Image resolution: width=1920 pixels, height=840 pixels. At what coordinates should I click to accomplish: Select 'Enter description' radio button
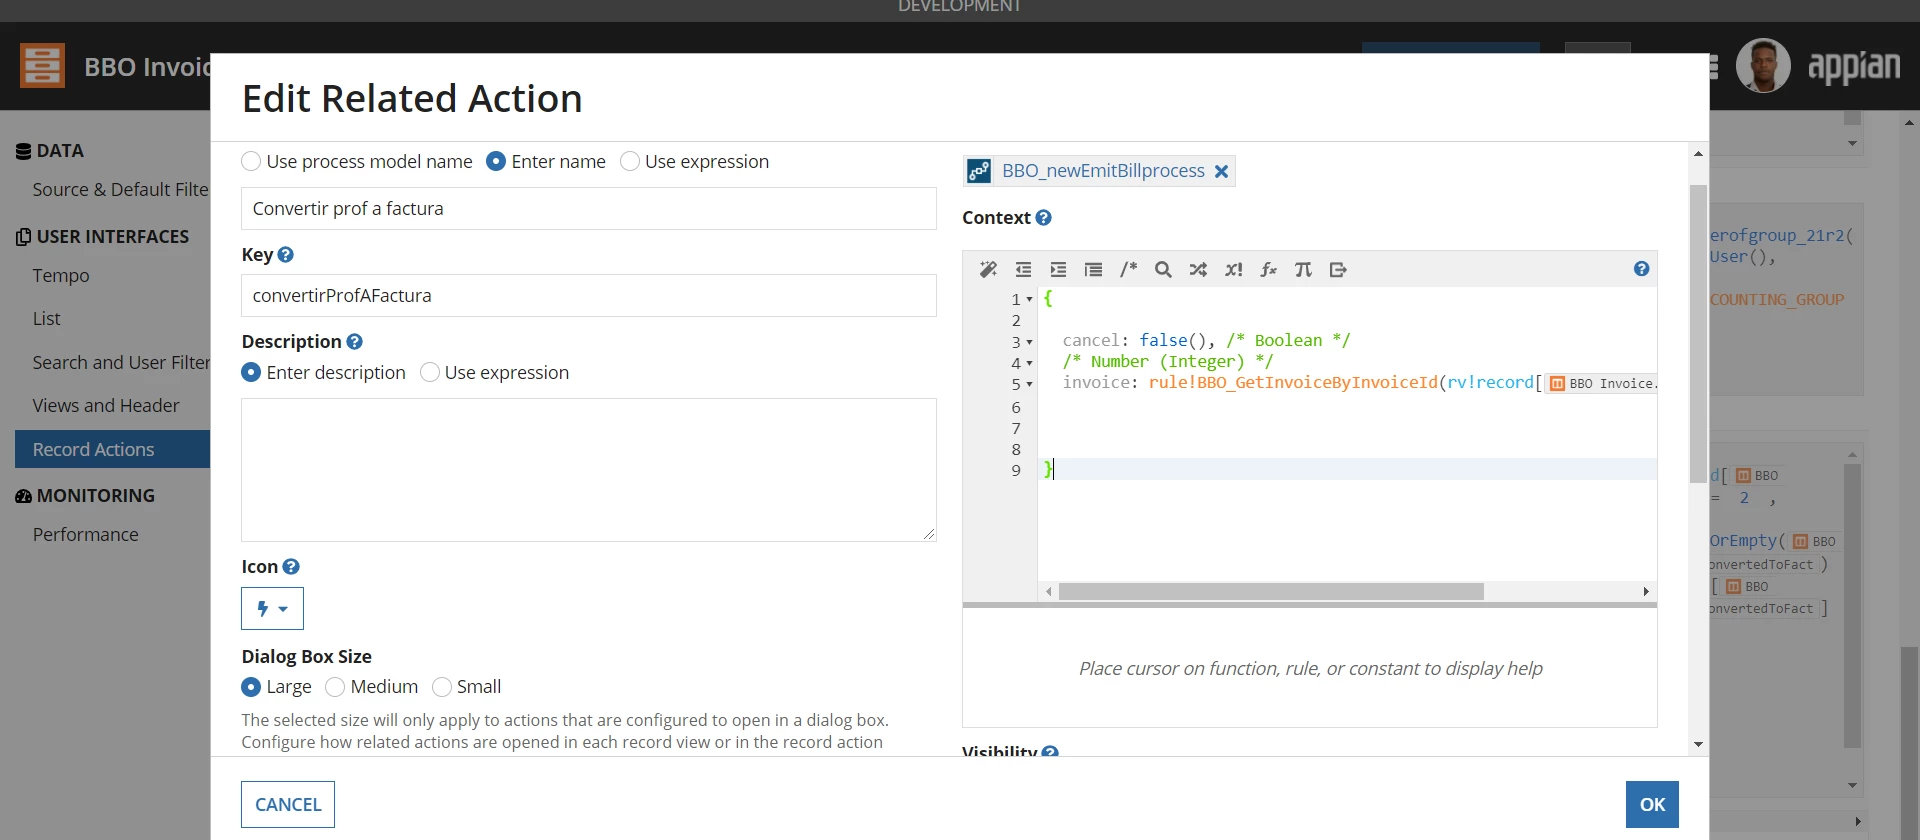click(x=251, y=372)
